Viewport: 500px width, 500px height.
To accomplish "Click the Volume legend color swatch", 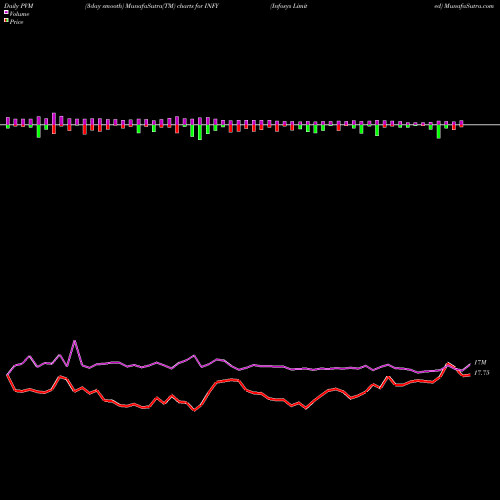I will click(6, 12).
